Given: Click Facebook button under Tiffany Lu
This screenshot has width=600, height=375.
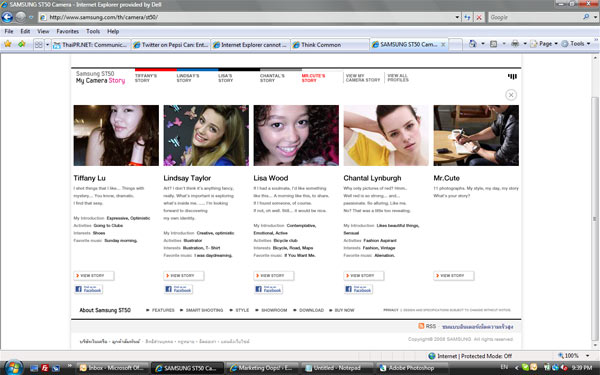Looking at the screenshot, I should point(88,289).
